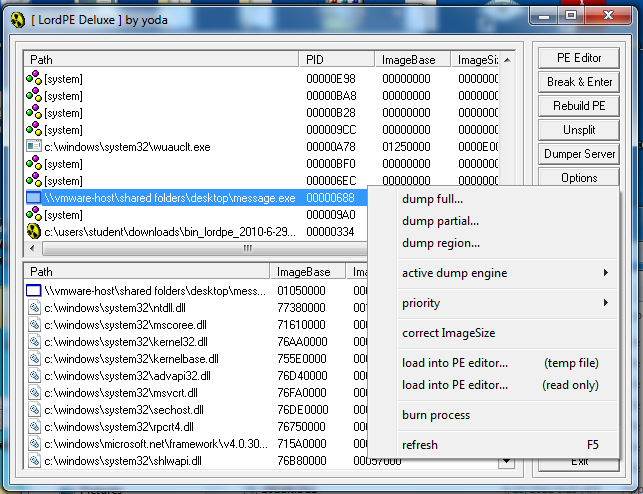Click the kernelbase.dll module icon
The height and width of the screenshot is (494, 643).
tap(34, 359)
